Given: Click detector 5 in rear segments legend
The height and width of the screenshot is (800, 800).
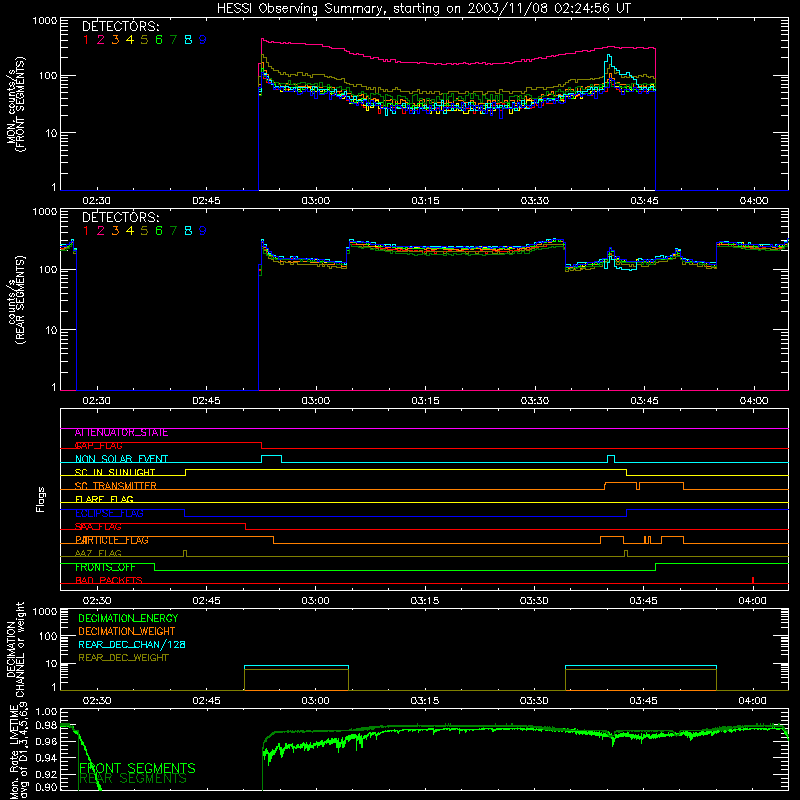Looking at the screenshot, I should coord(144,231).
